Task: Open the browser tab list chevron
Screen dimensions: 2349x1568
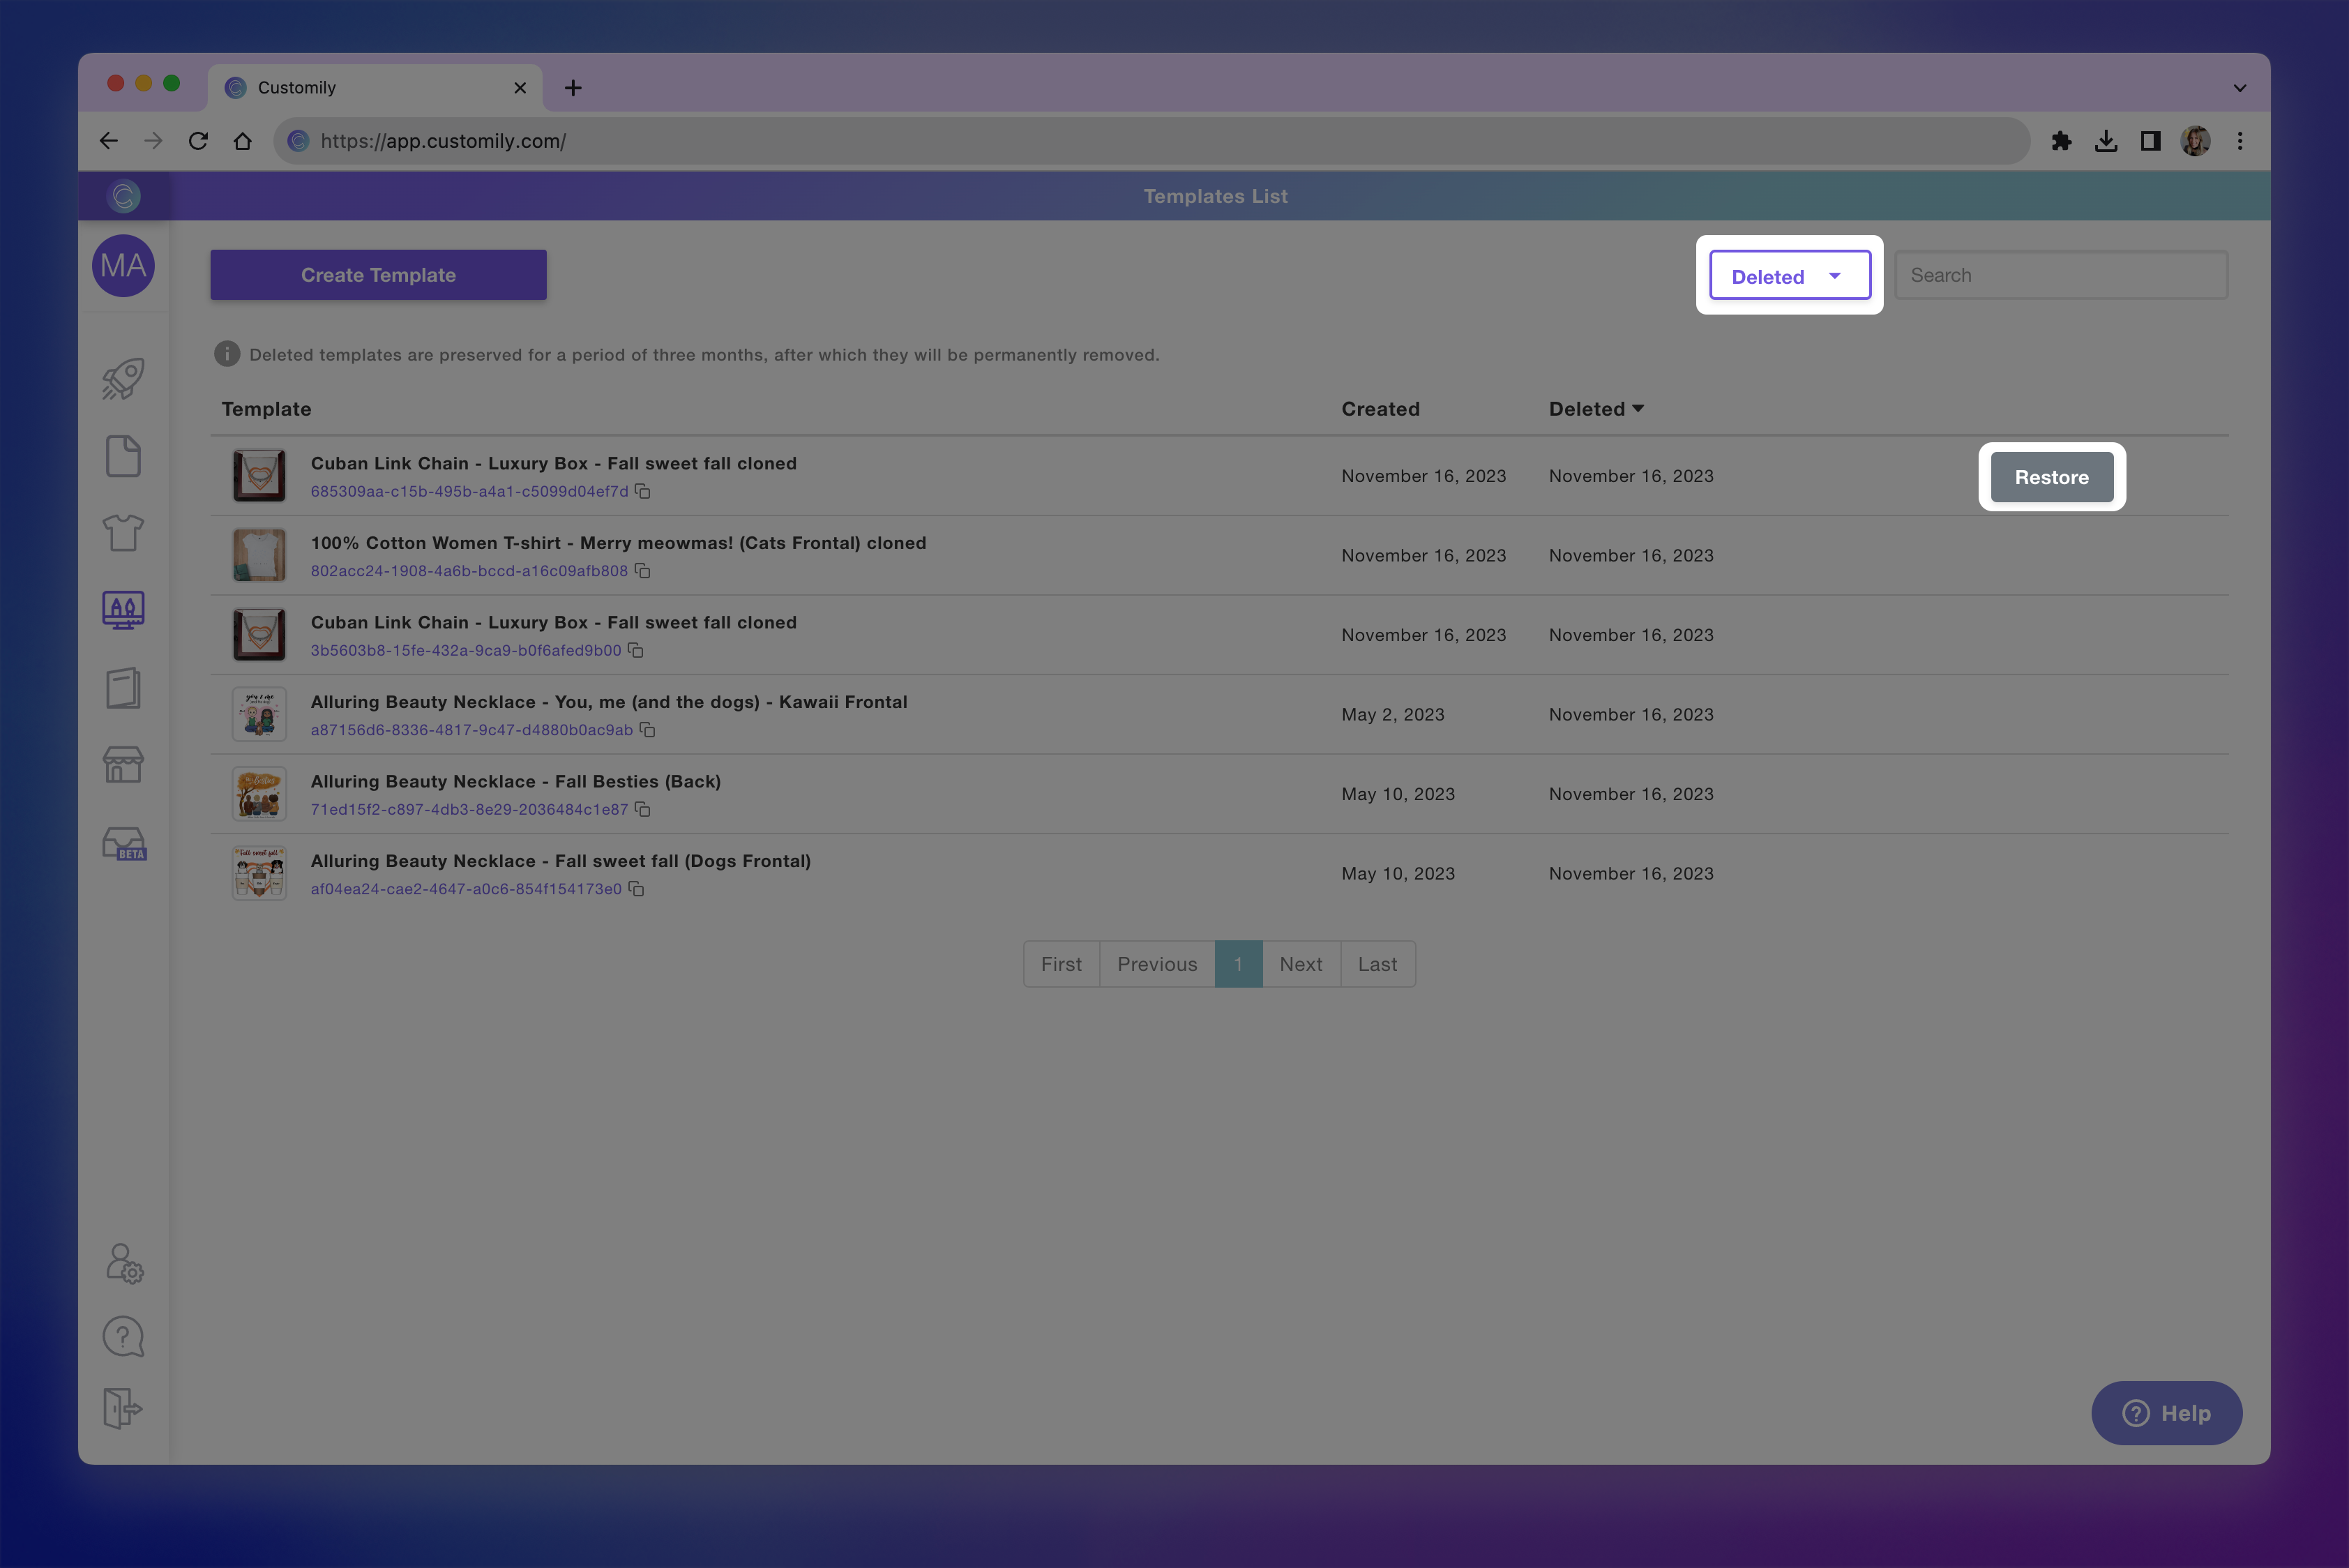Action: [2239, 88]
